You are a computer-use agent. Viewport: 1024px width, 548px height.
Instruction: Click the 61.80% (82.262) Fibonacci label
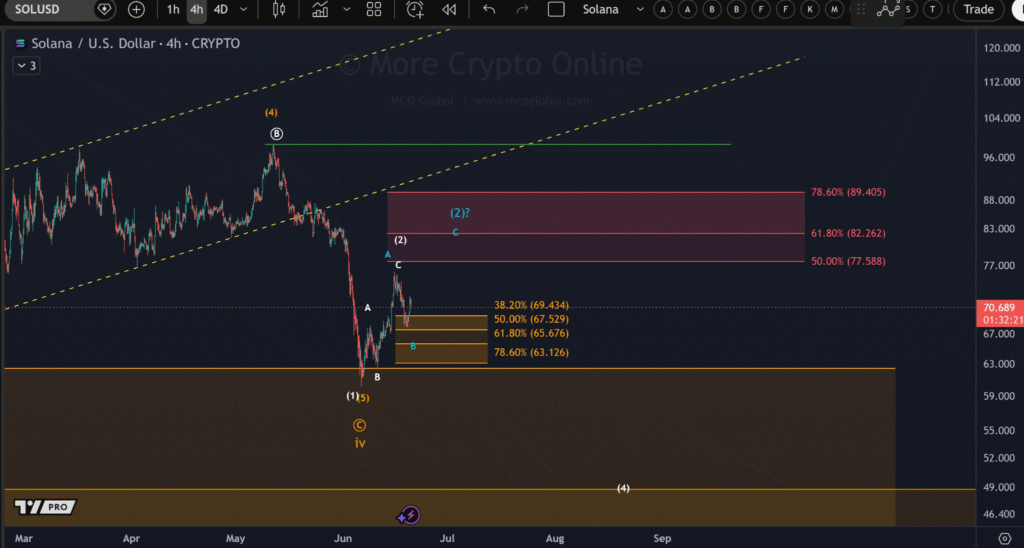coord(848,233)
